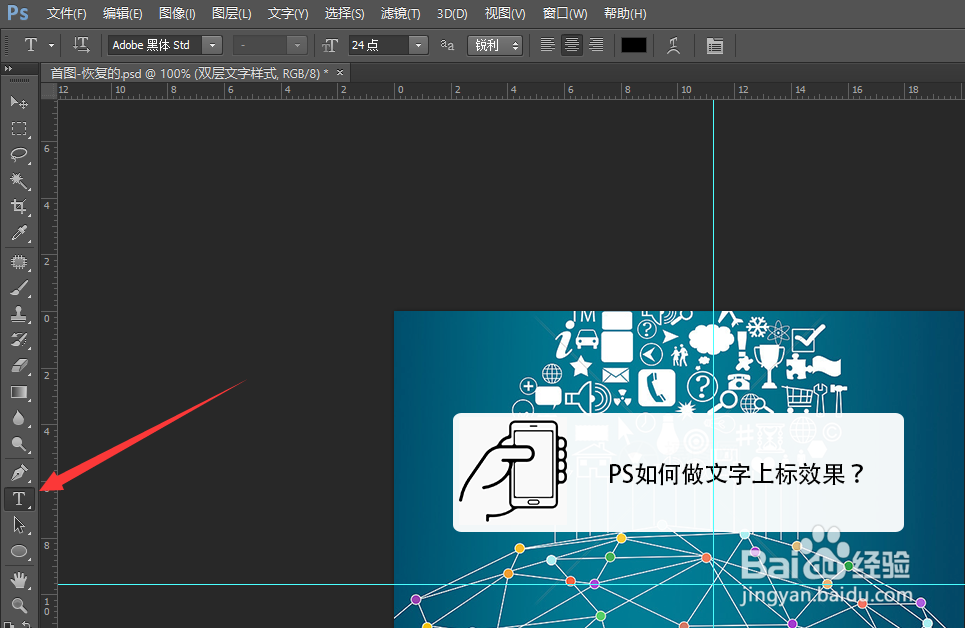The height and width of the screenshot is (628, 965).
Task: Select the Zoom tool
Action: point(18,604)
